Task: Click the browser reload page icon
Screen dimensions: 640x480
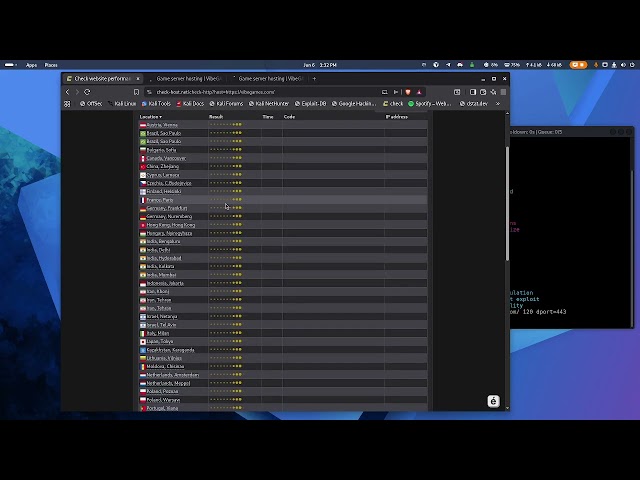Action: click(x=87, y=92)
